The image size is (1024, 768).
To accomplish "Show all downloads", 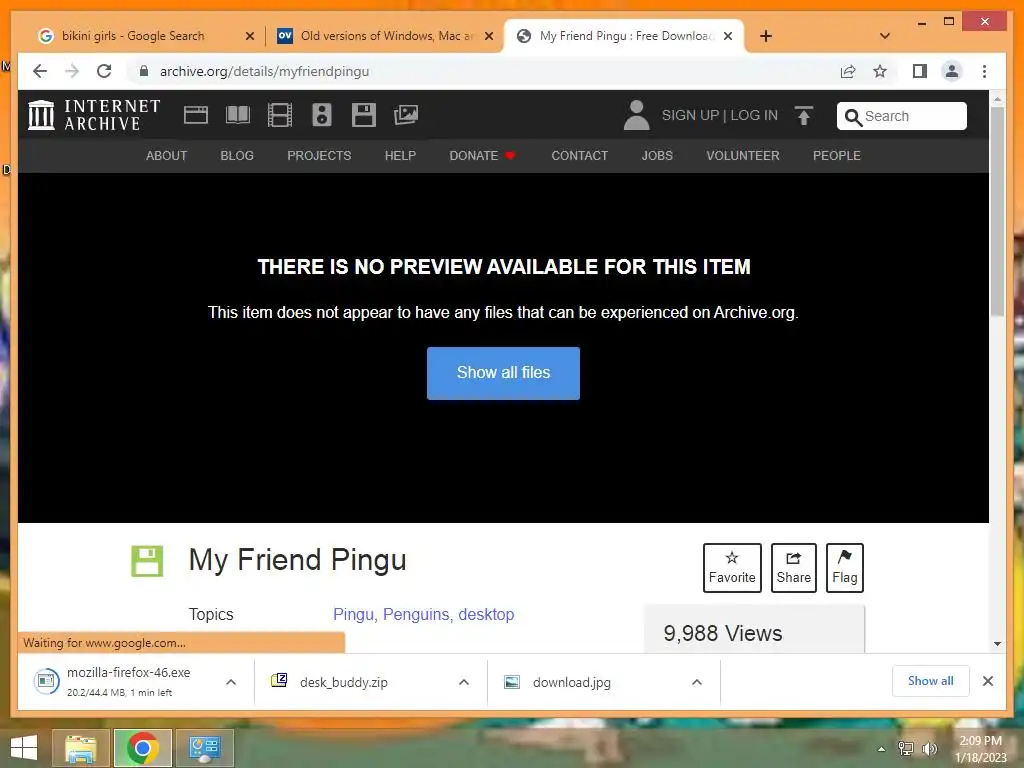I will click(931, 681).
